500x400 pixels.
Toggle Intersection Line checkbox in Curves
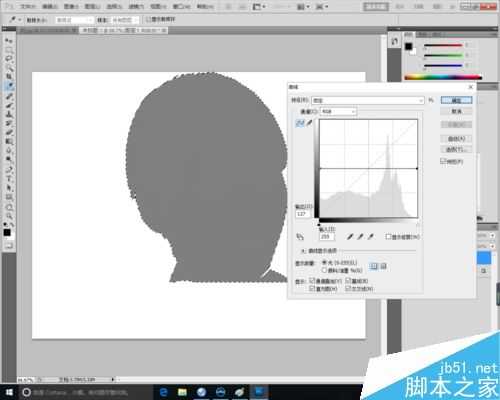pos(348,288)
